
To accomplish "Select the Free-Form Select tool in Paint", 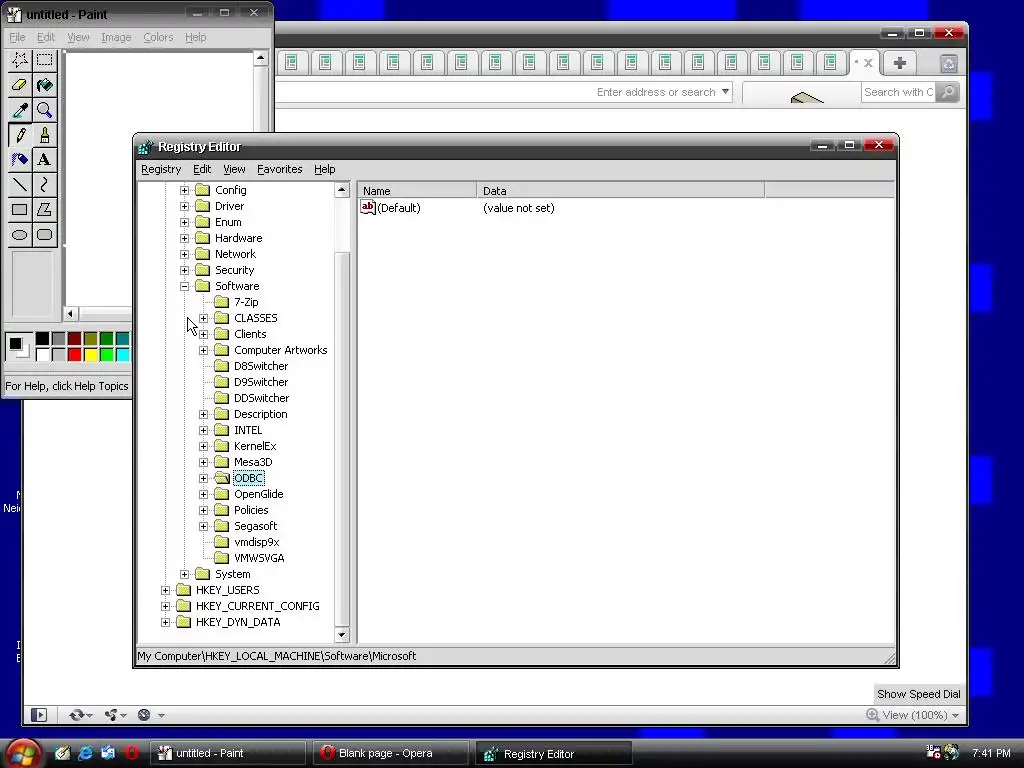I will click(x=20, y=60).
